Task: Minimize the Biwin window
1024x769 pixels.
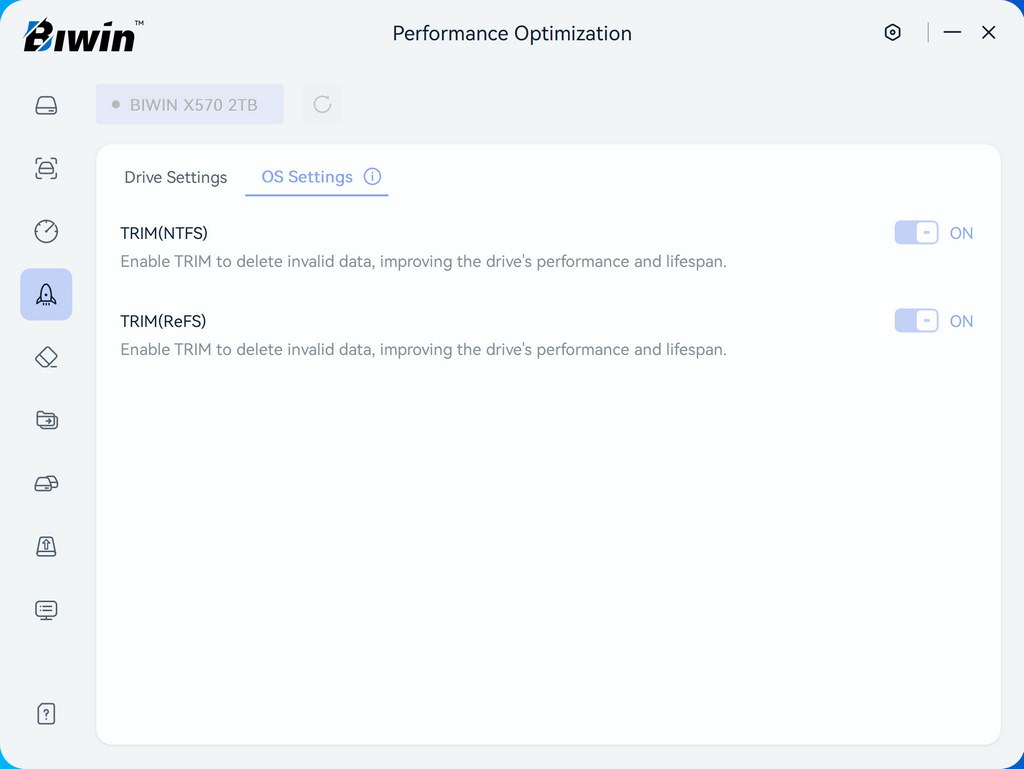Action: click(x=952, y=33)
